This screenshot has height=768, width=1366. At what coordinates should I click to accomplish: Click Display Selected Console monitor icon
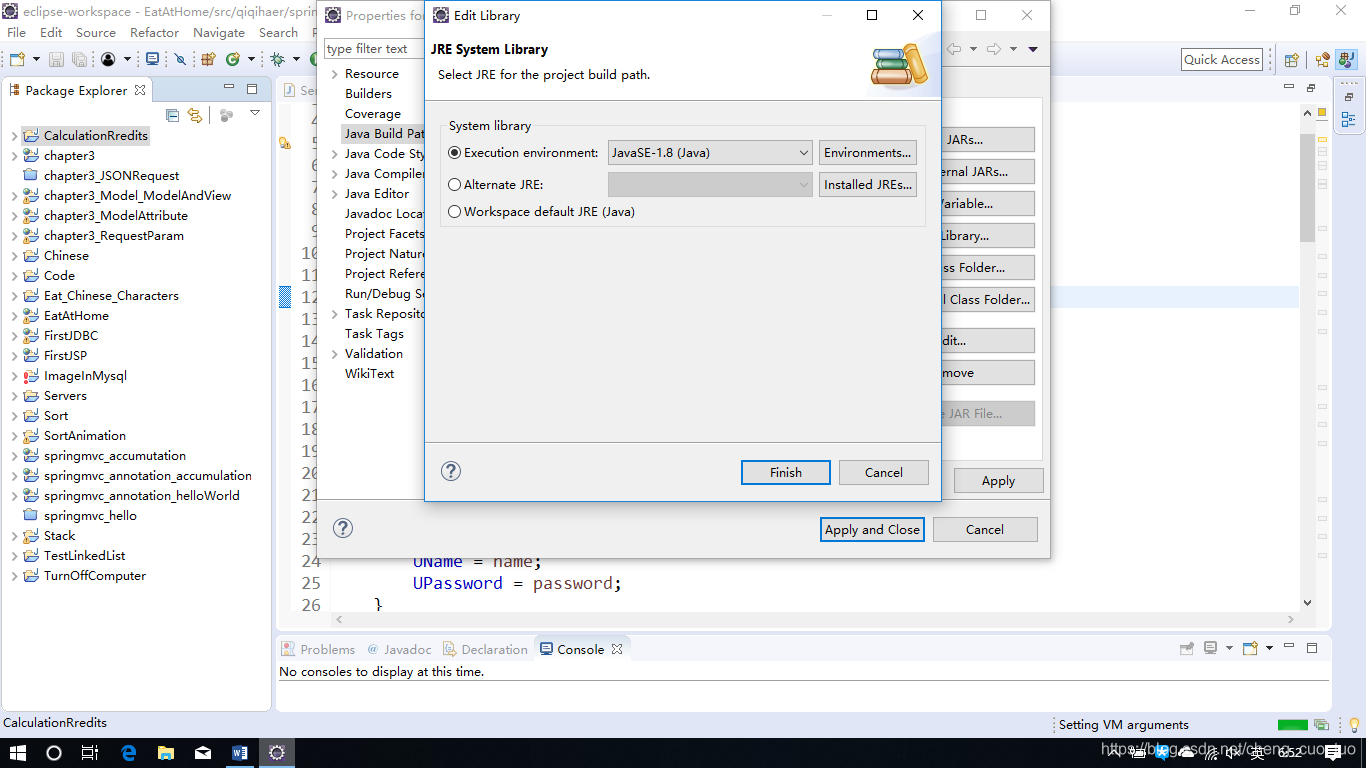(x=1211, y=649)
